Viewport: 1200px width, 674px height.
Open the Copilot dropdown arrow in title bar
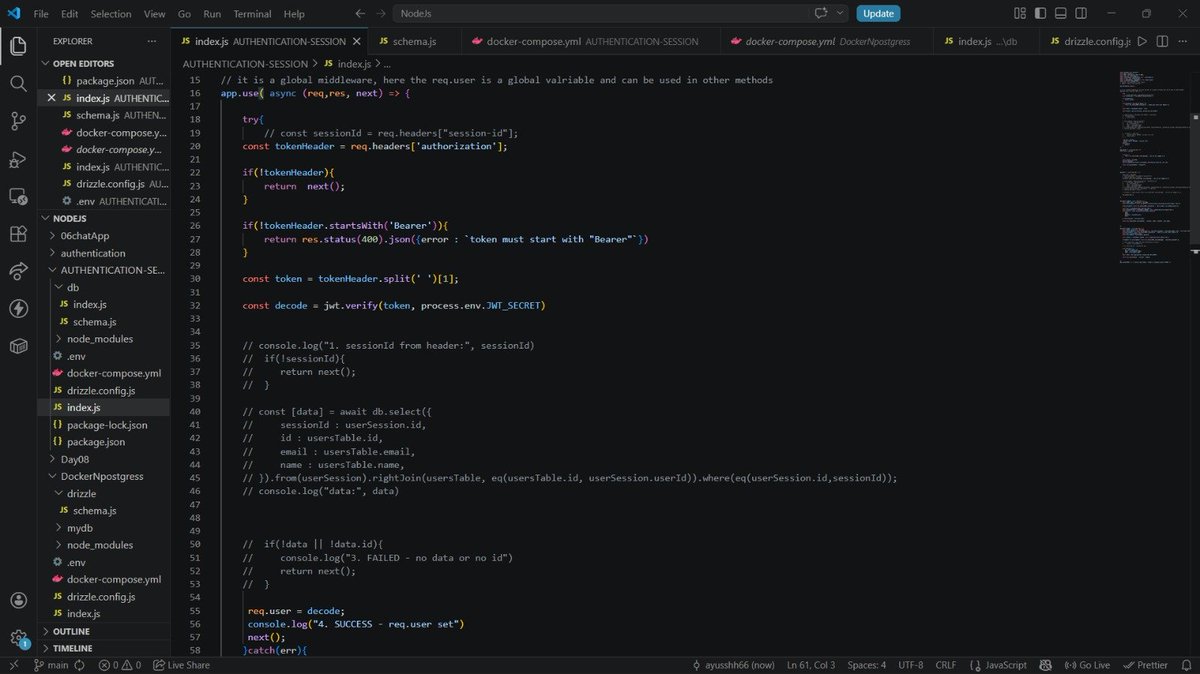pyautogui.click(x=840, y=14)
